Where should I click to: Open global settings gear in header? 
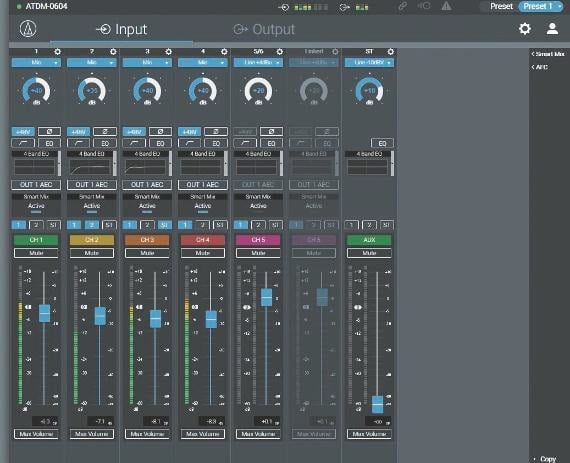pos(525,29)
